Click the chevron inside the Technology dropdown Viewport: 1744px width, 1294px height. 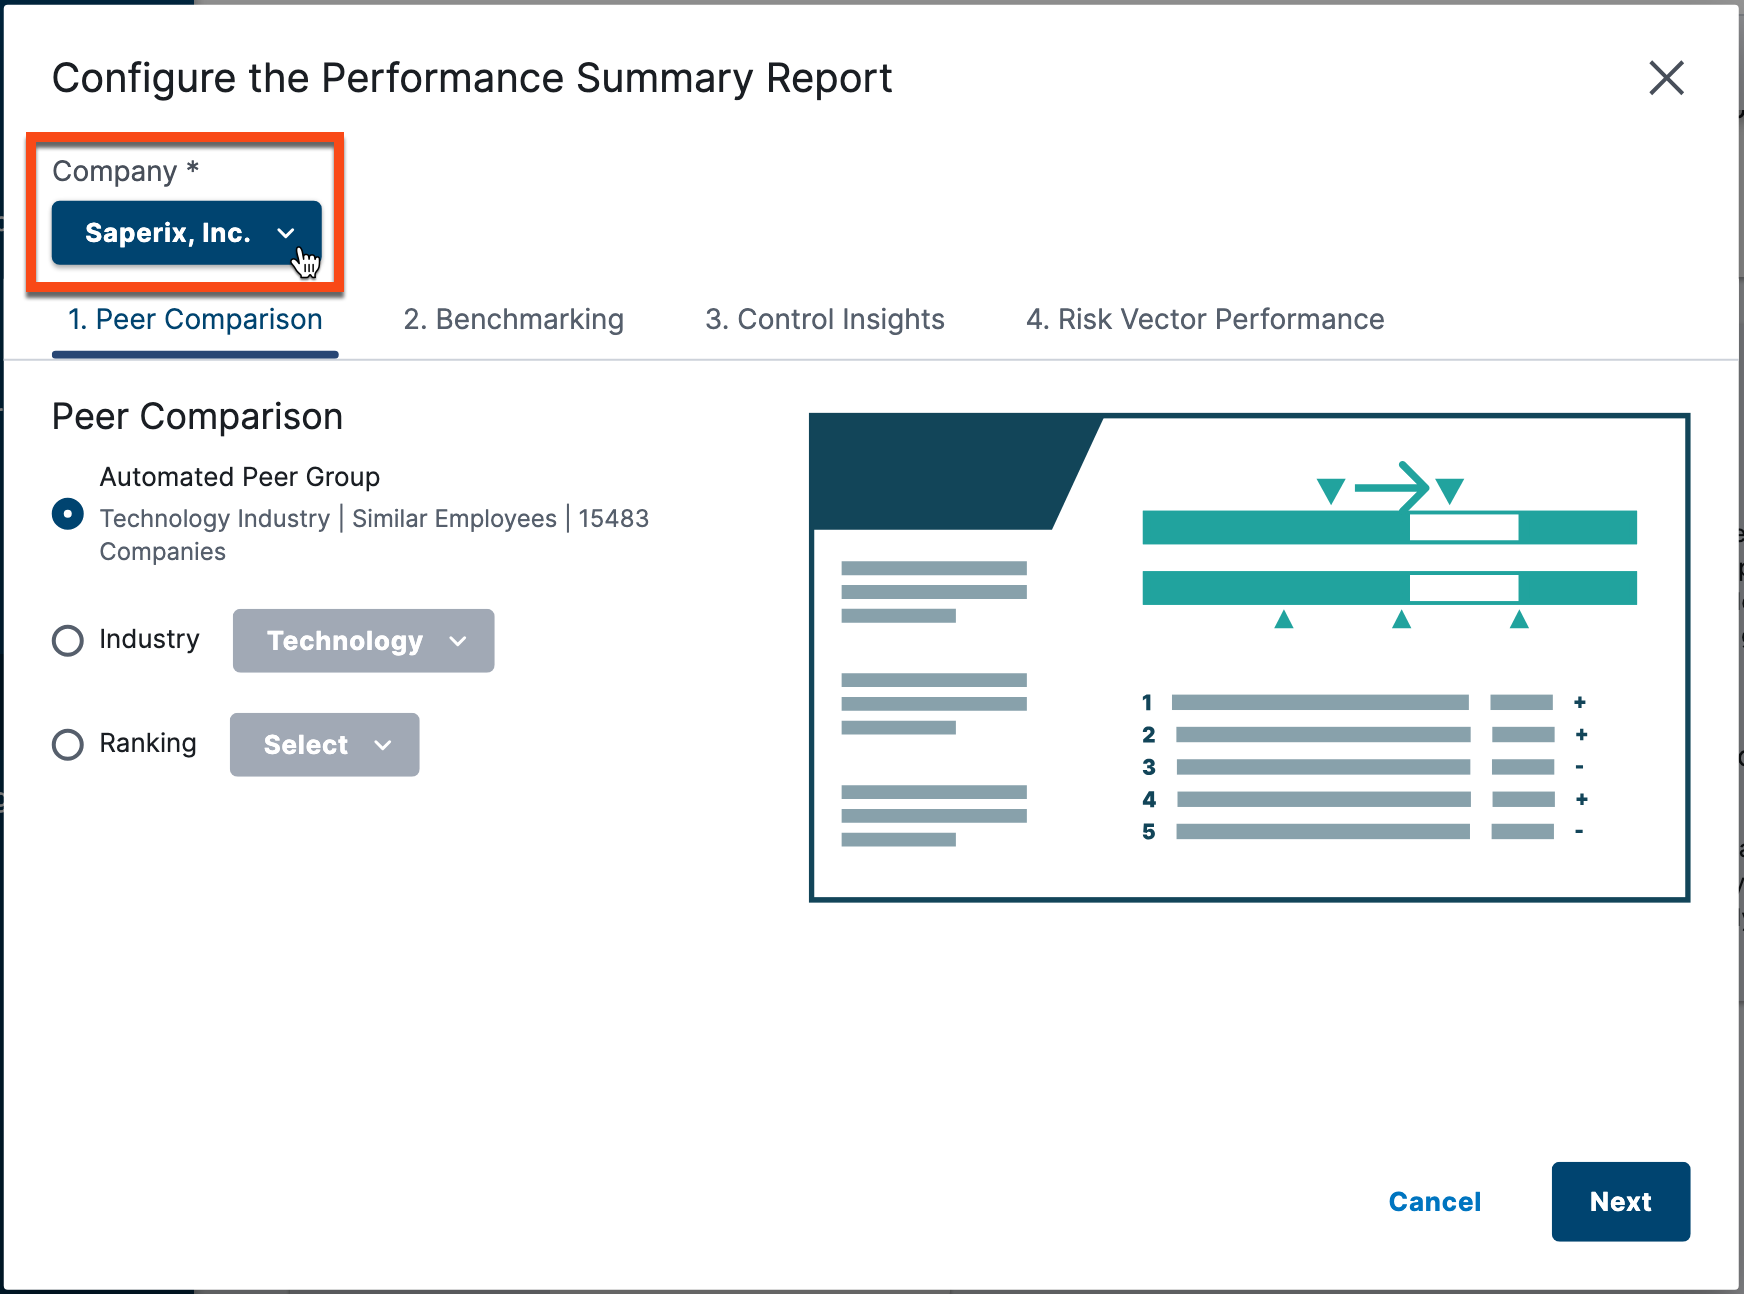click(x=459, y=641)
